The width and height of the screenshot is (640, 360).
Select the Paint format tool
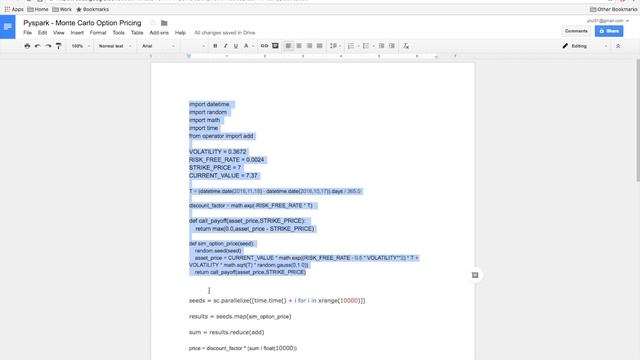click(x=59, y=46)
